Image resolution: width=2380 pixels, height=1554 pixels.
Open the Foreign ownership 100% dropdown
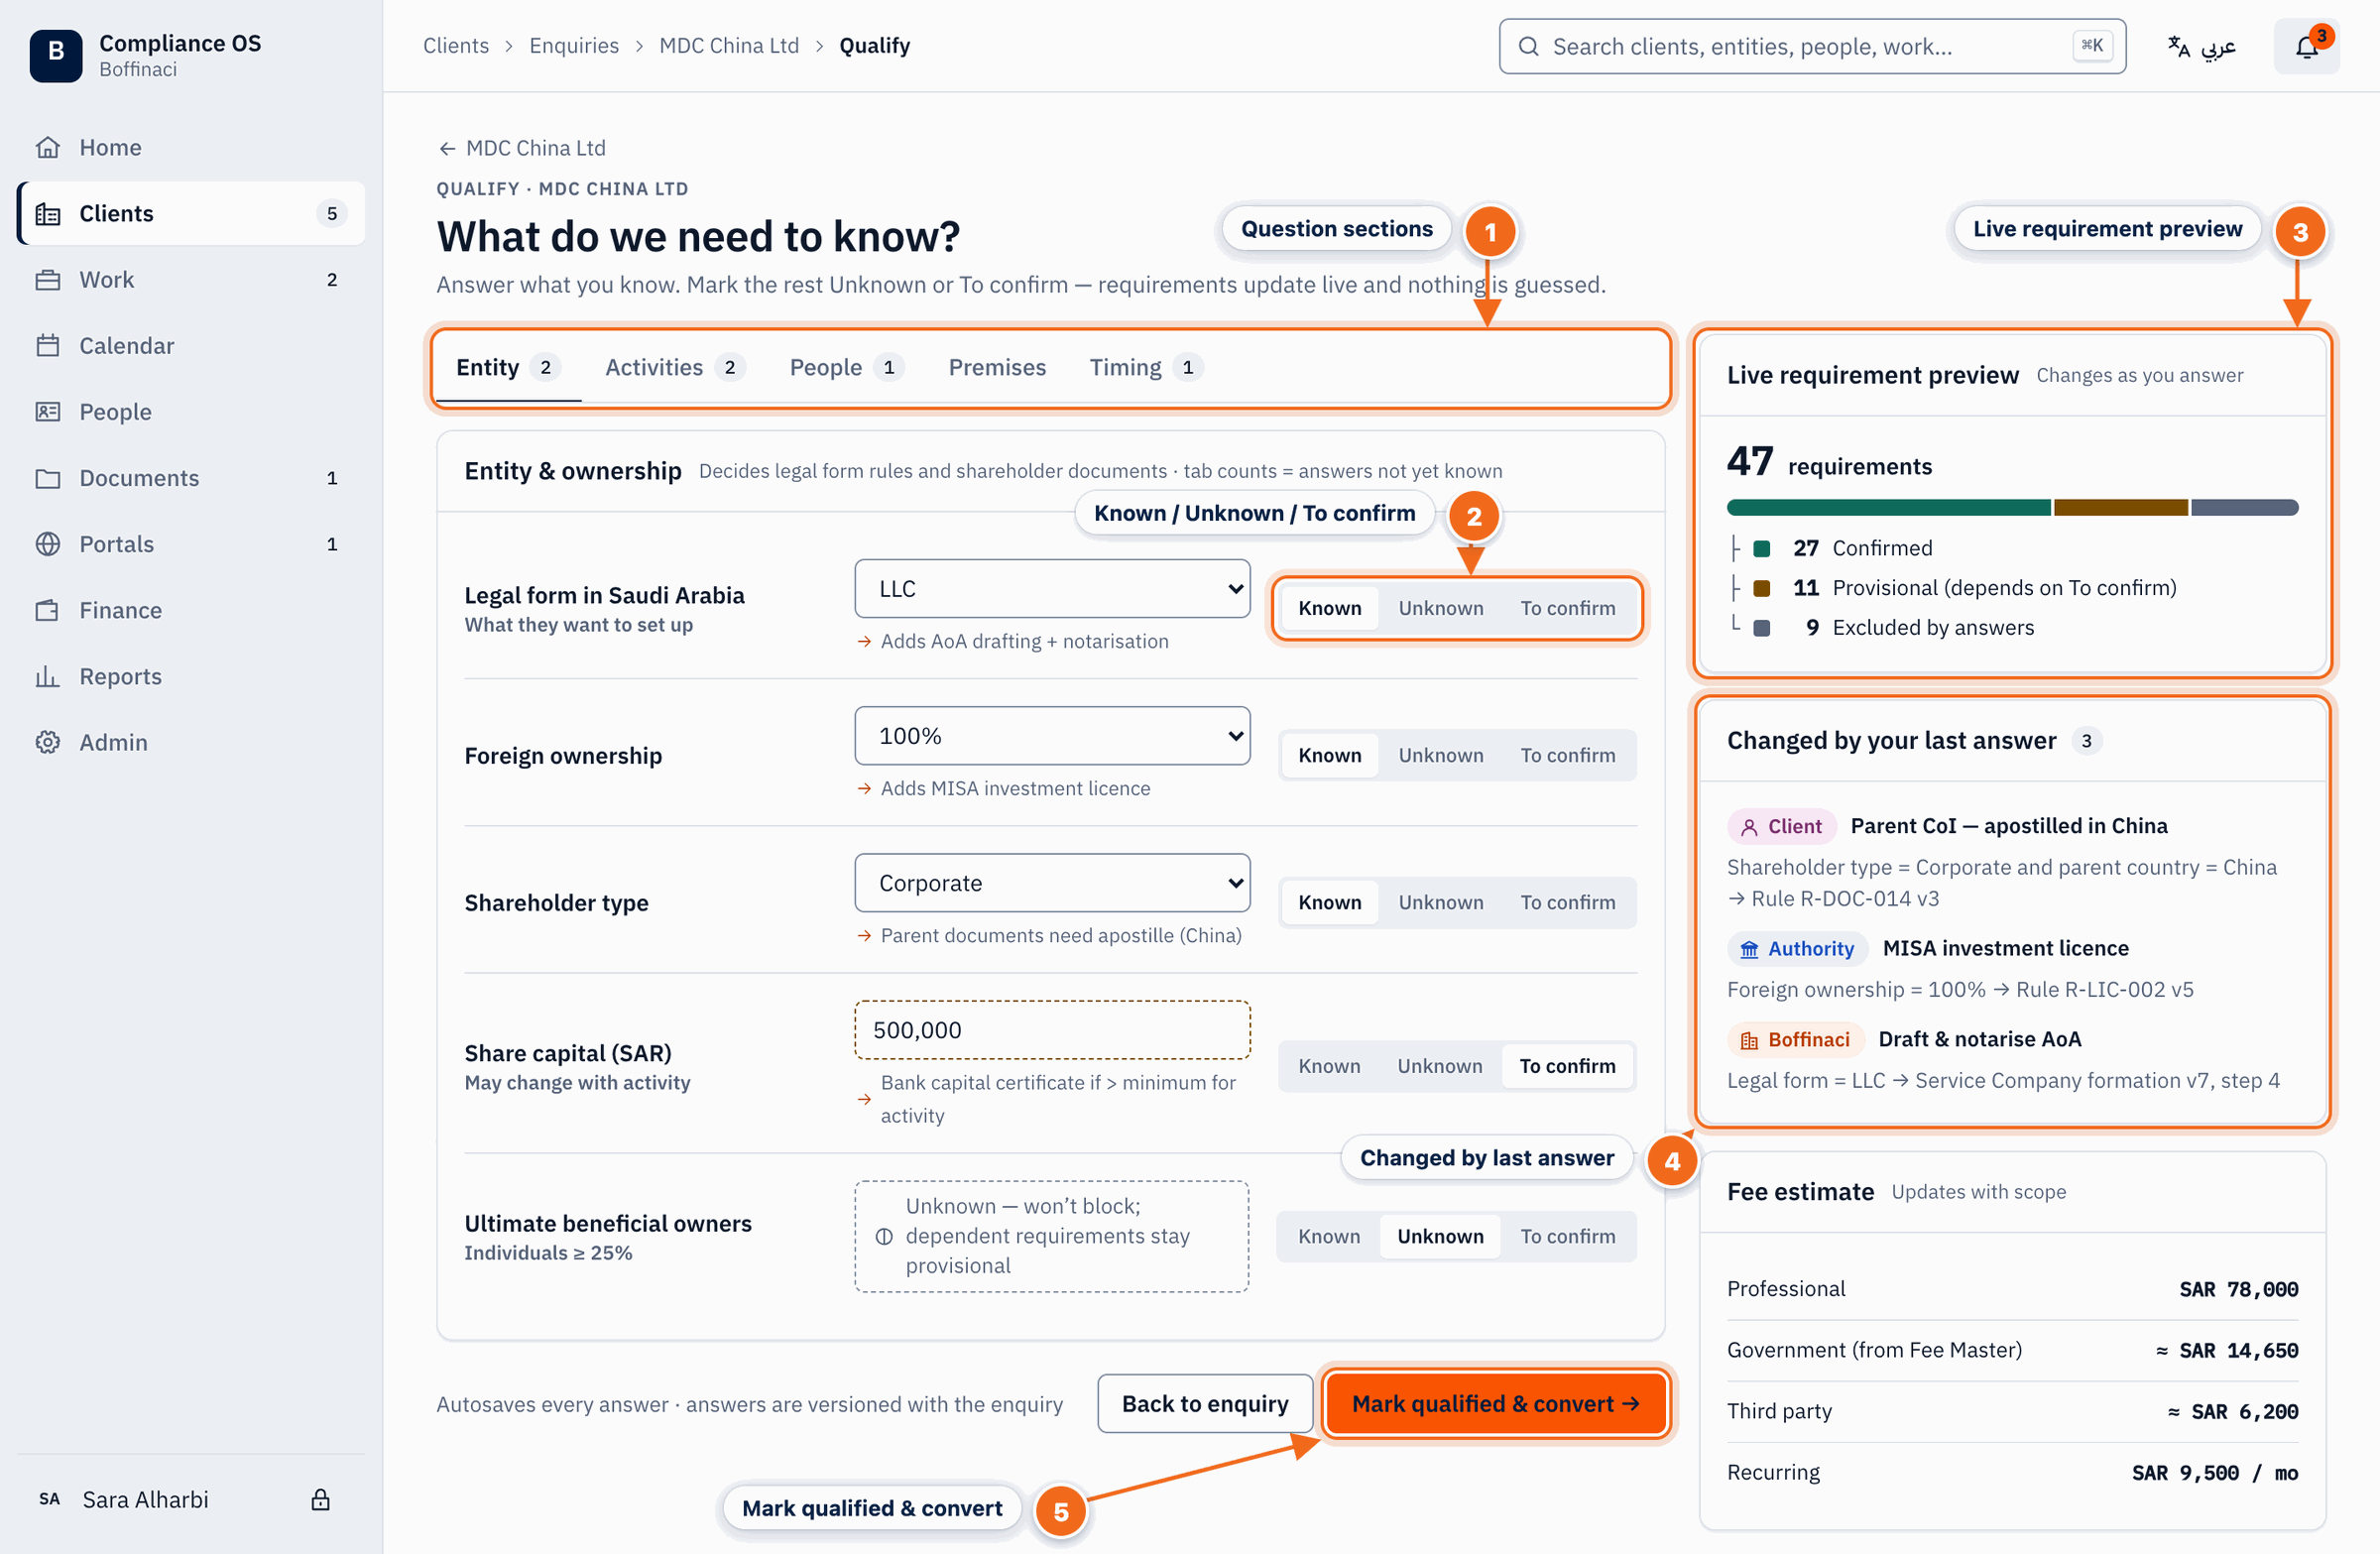(1052, 735)
